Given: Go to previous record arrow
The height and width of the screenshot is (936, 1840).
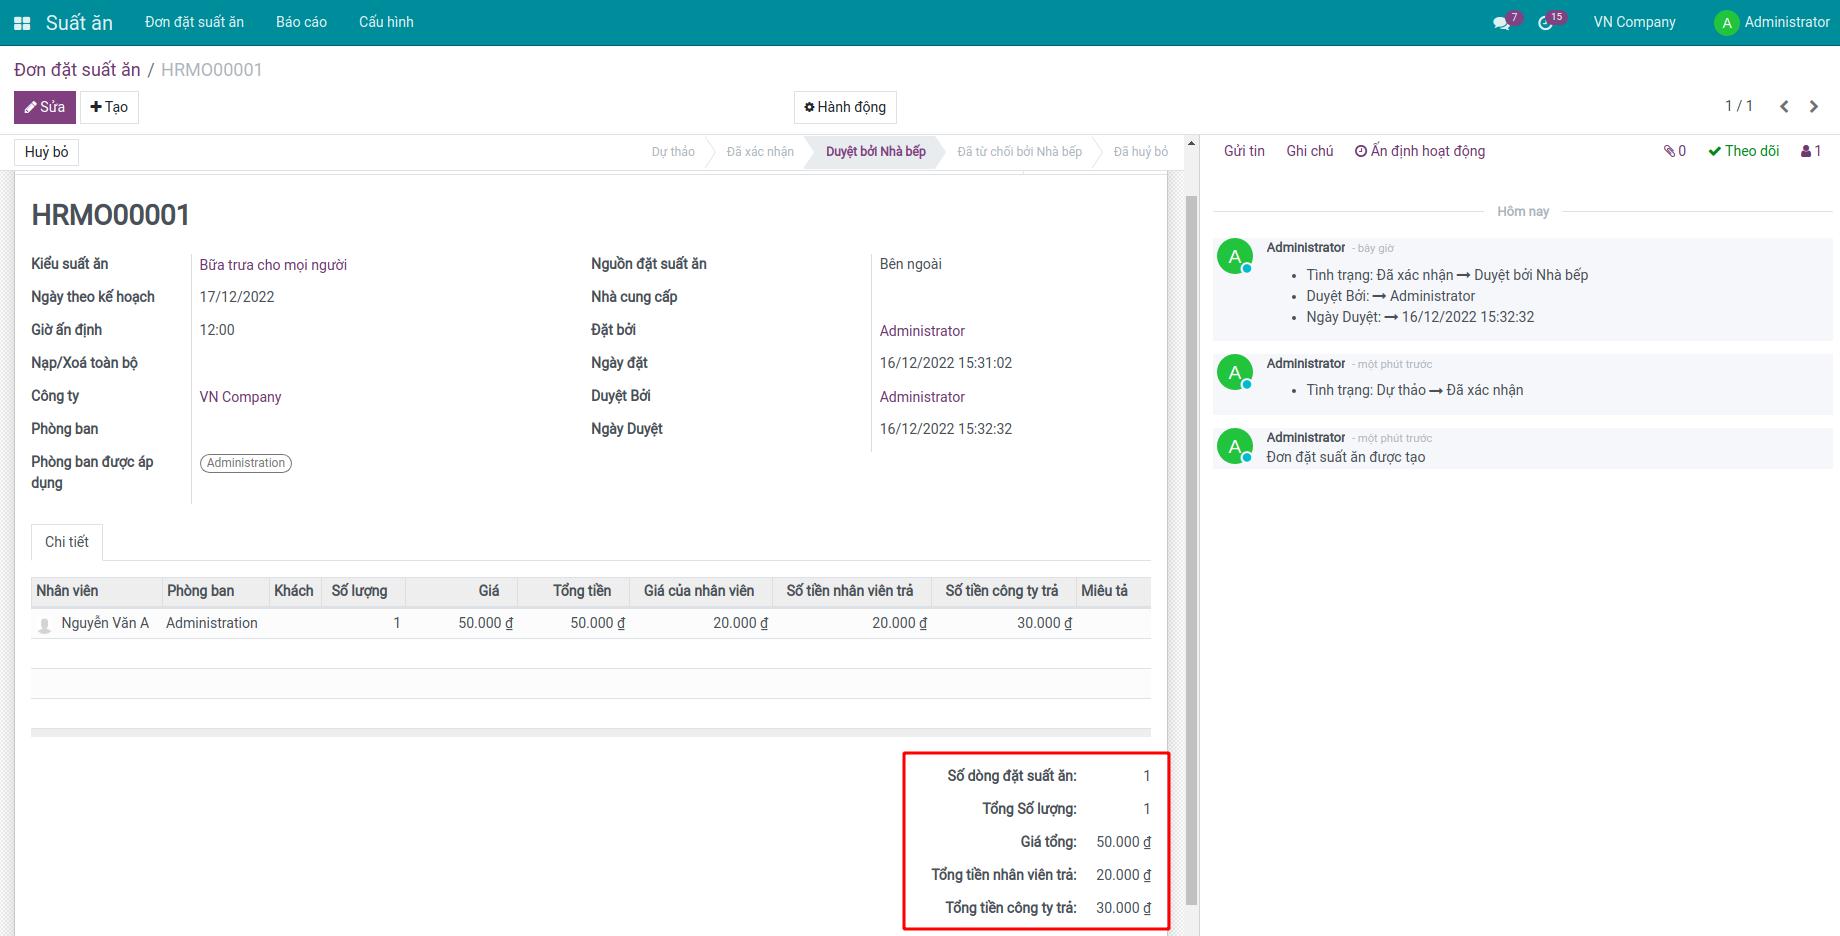Looking at the screenshot, I should [x=1784, y=107].
